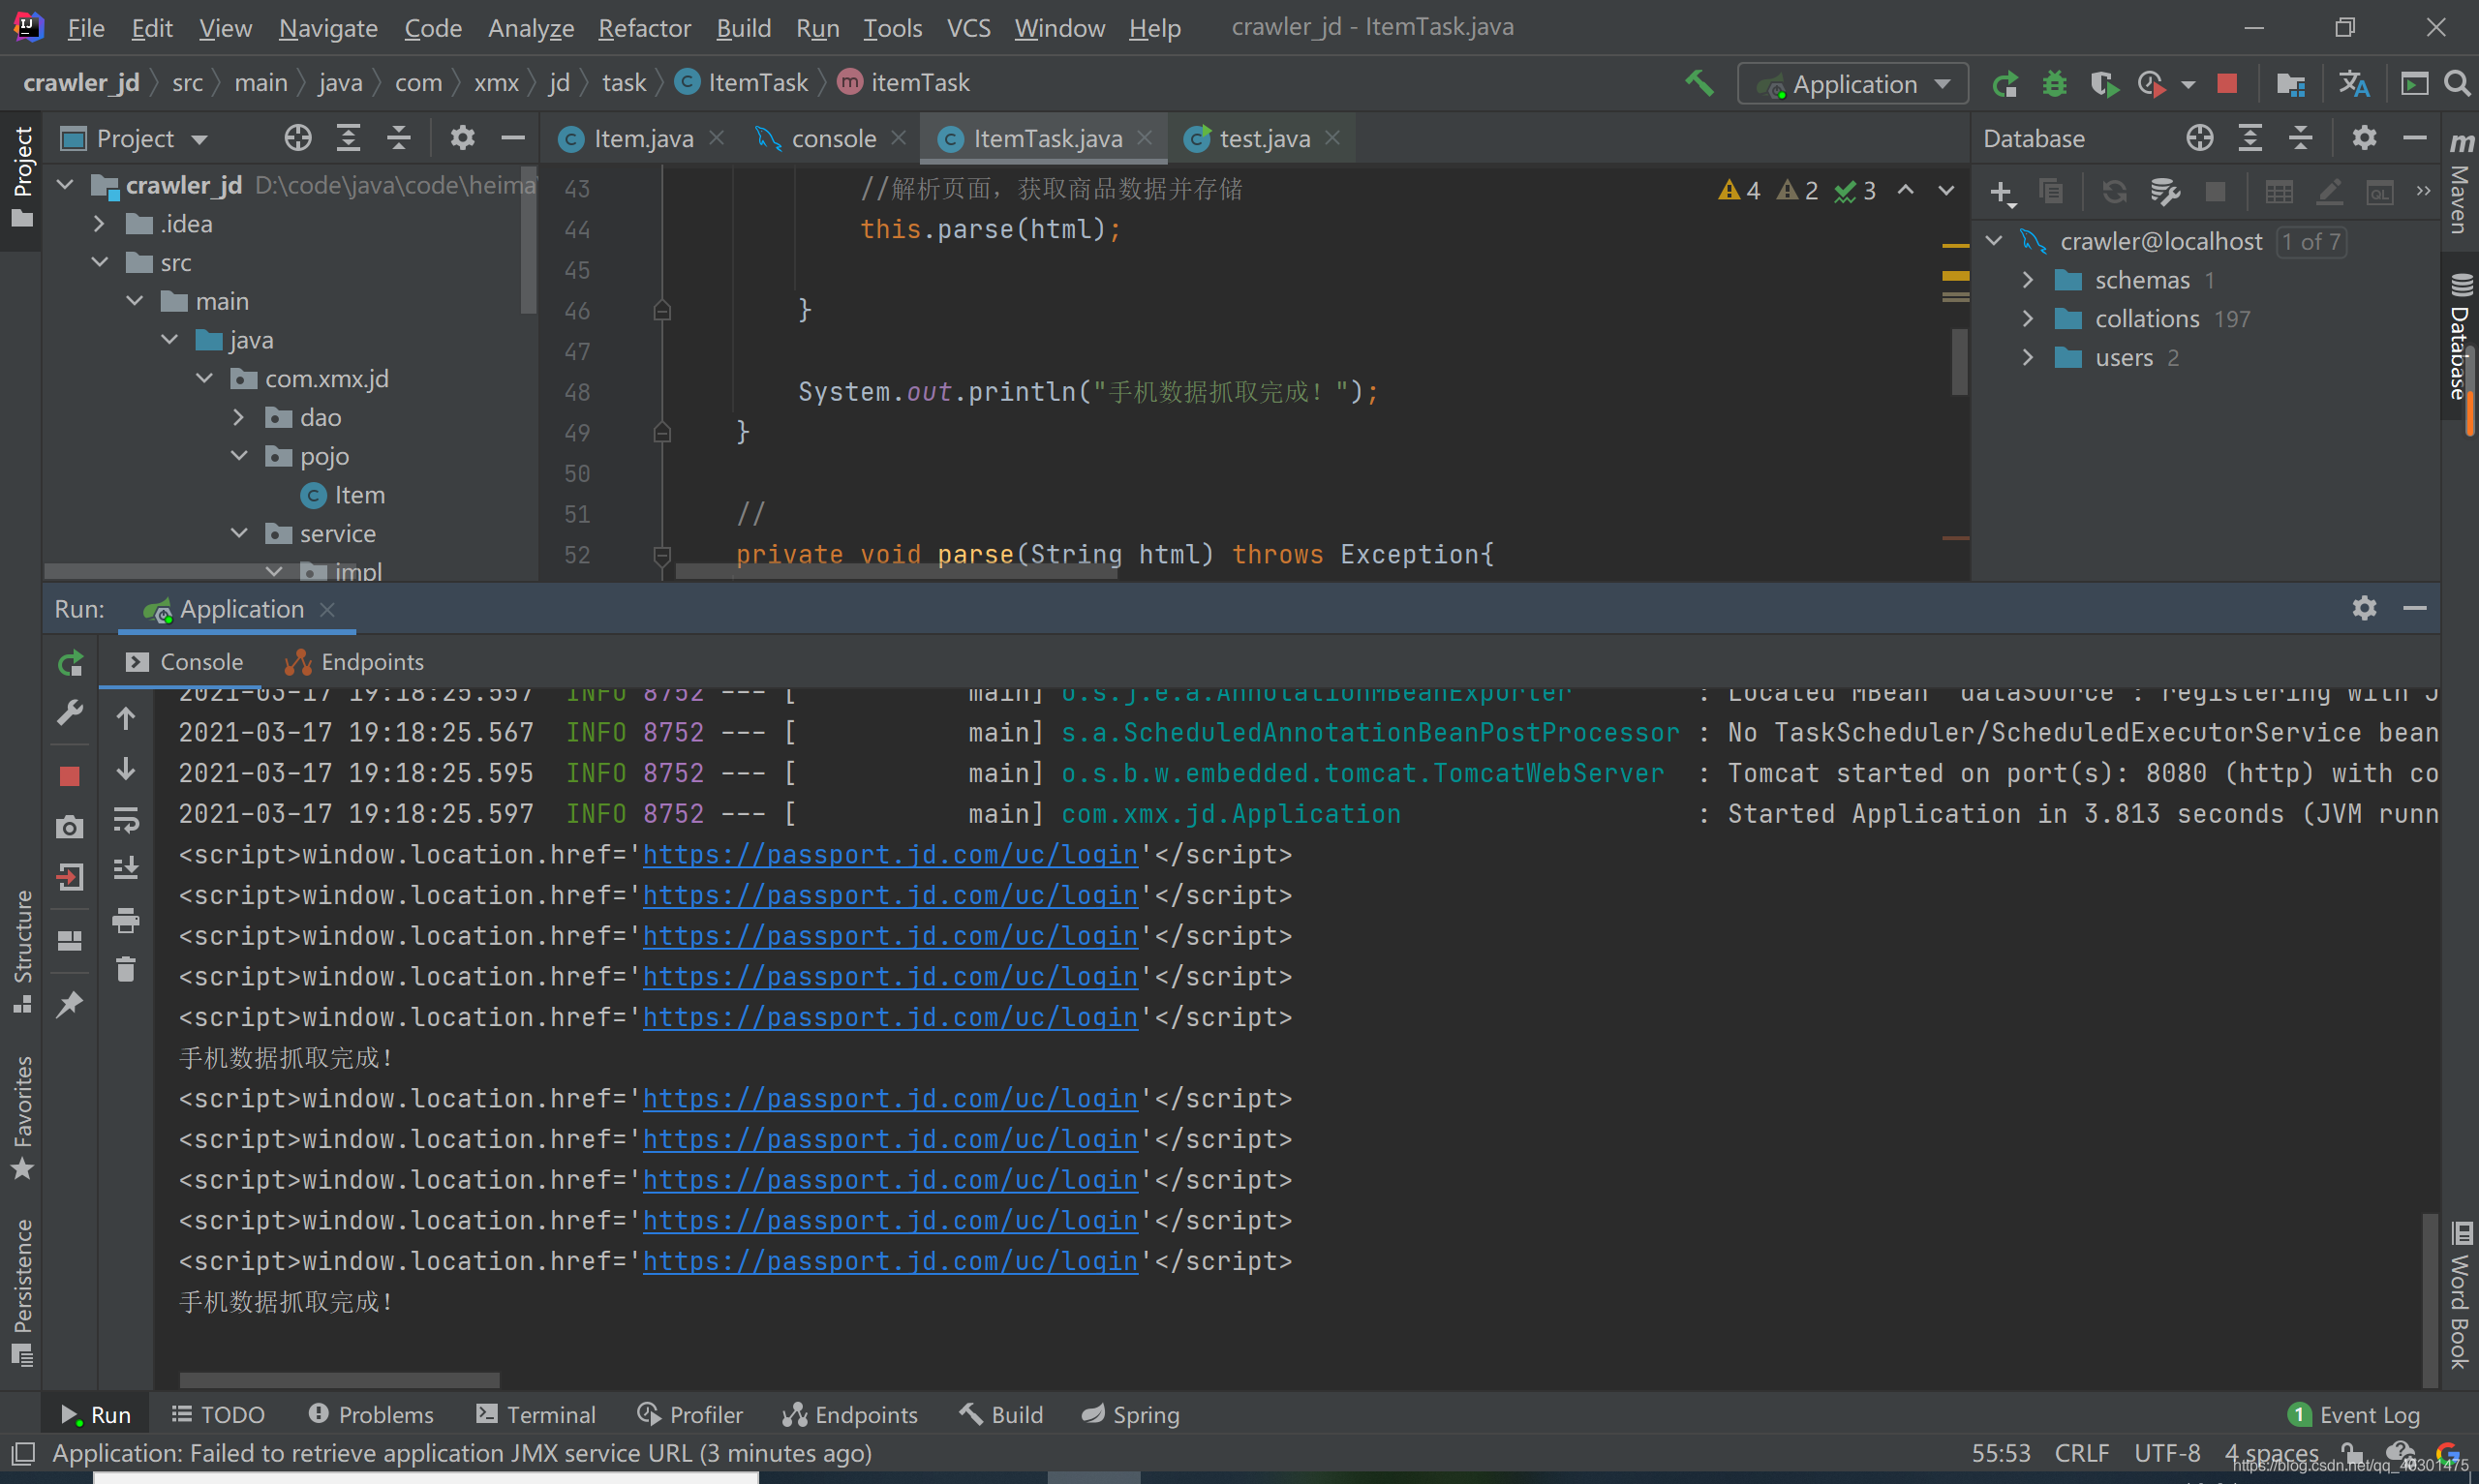Image resolution: width=2479 pixels, height=1484 pixels.
Task: Open the Application run configuration dropdown
Action: pos(1853,84)
